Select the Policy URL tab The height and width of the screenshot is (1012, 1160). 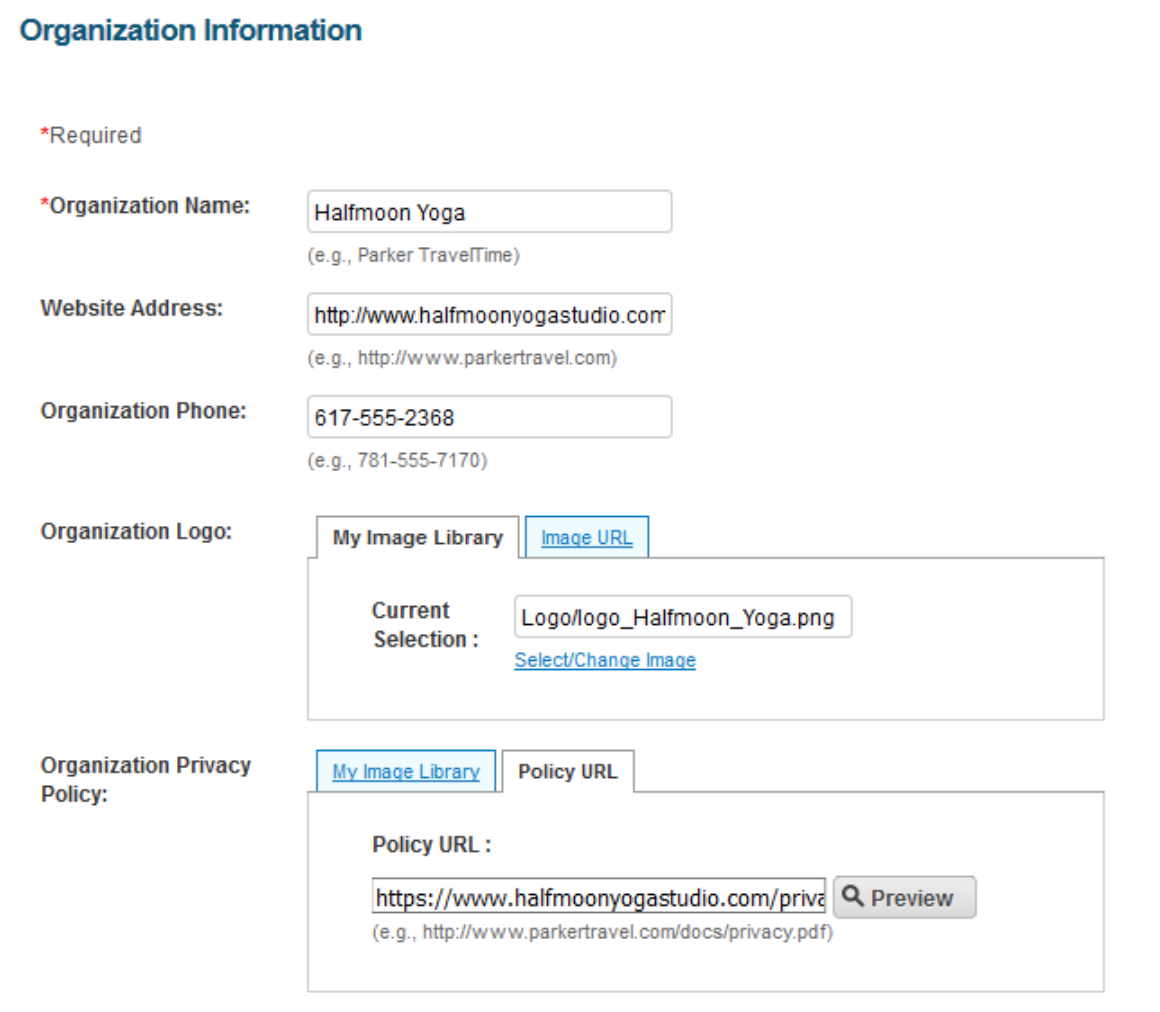(567, 772)
